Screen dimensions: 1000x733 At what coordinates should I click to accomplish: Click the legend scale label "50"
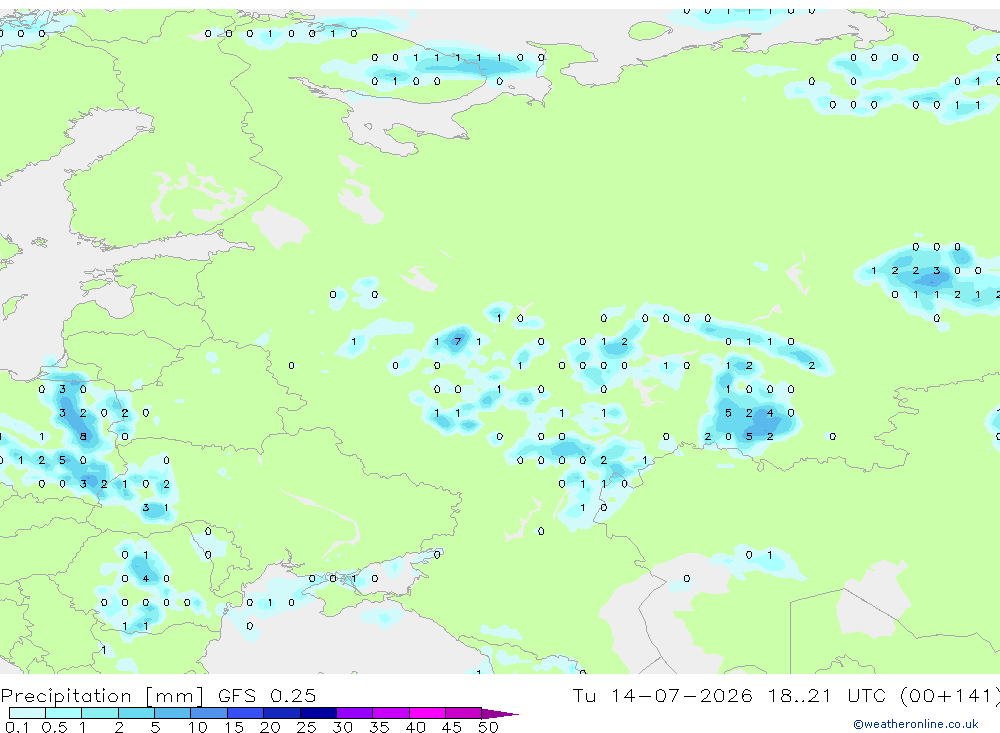(488, 727)
